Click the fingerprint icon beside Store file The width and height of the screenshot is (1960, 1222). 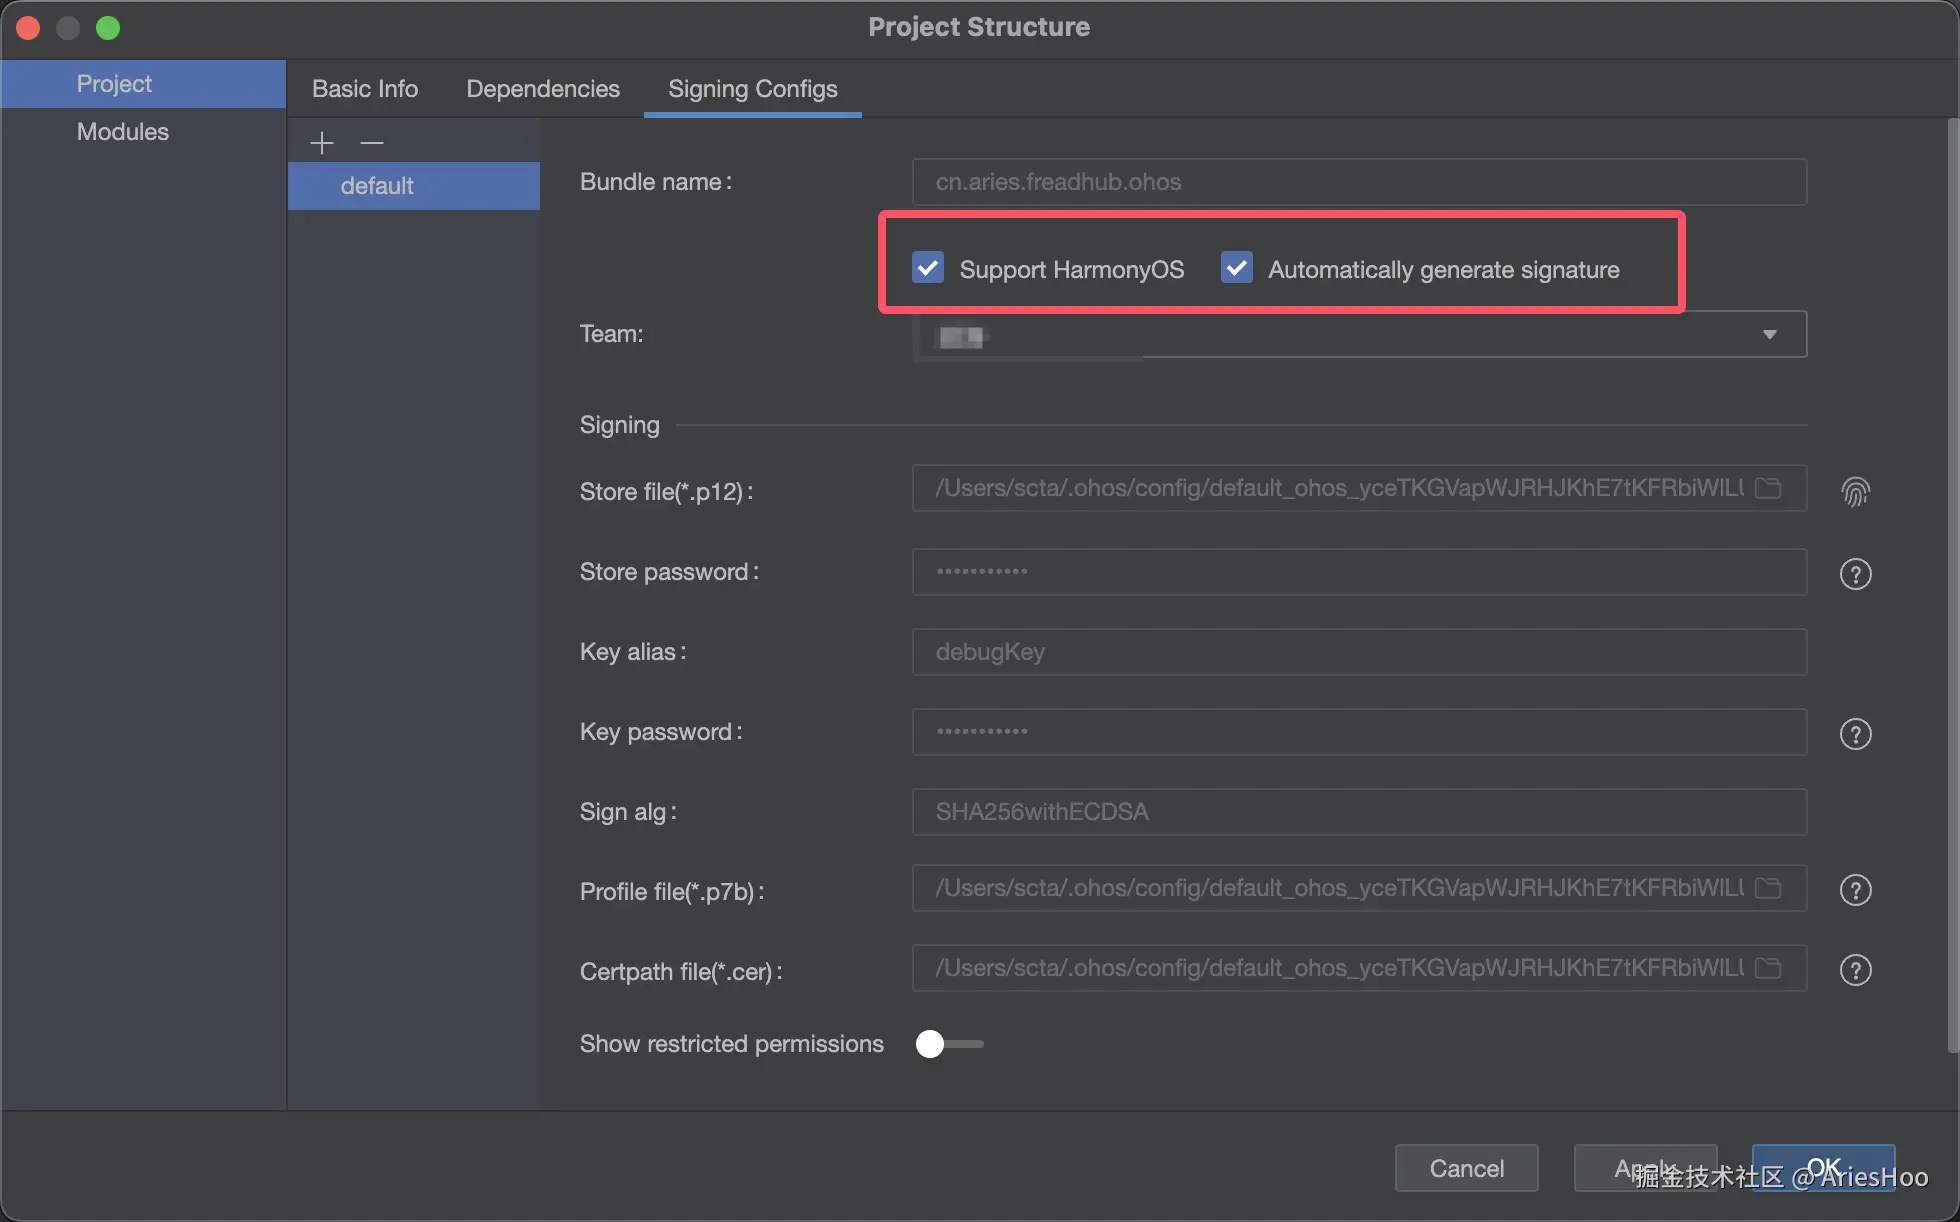(1855, 491)
